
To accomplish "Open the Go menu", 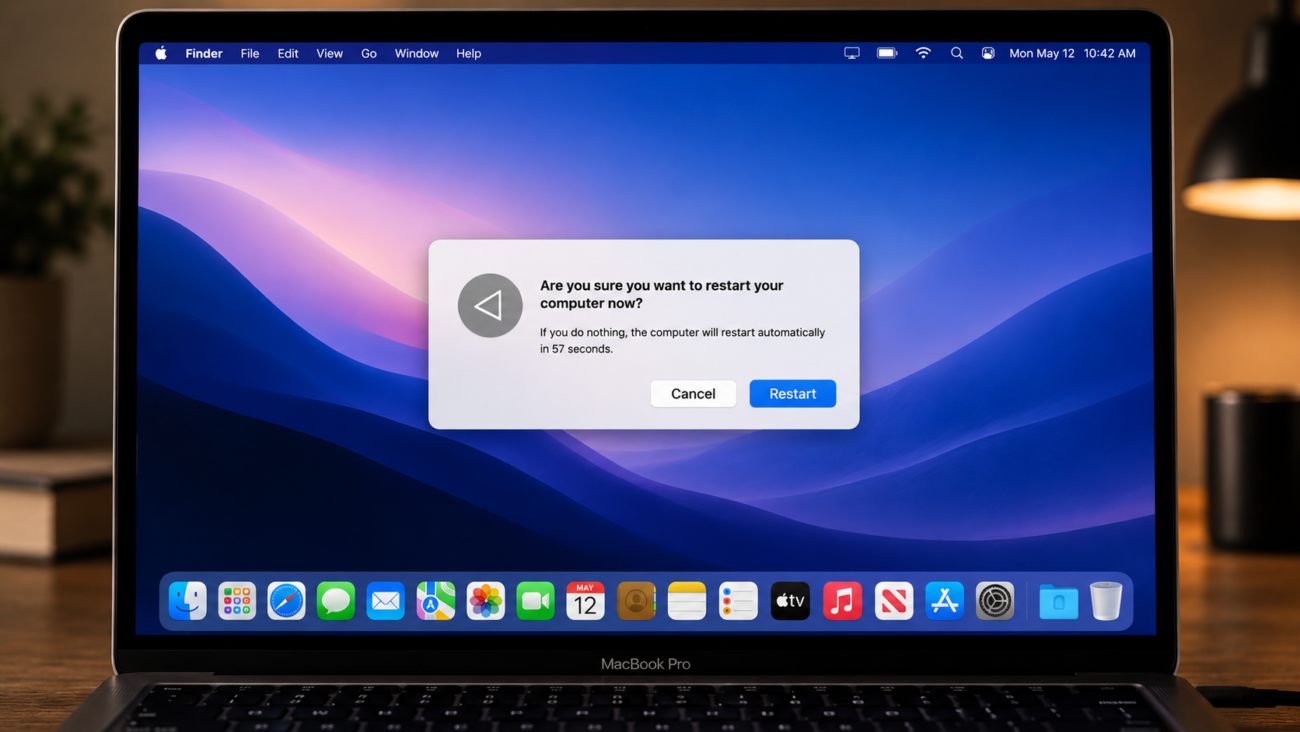I will click(x=369, y=53).
